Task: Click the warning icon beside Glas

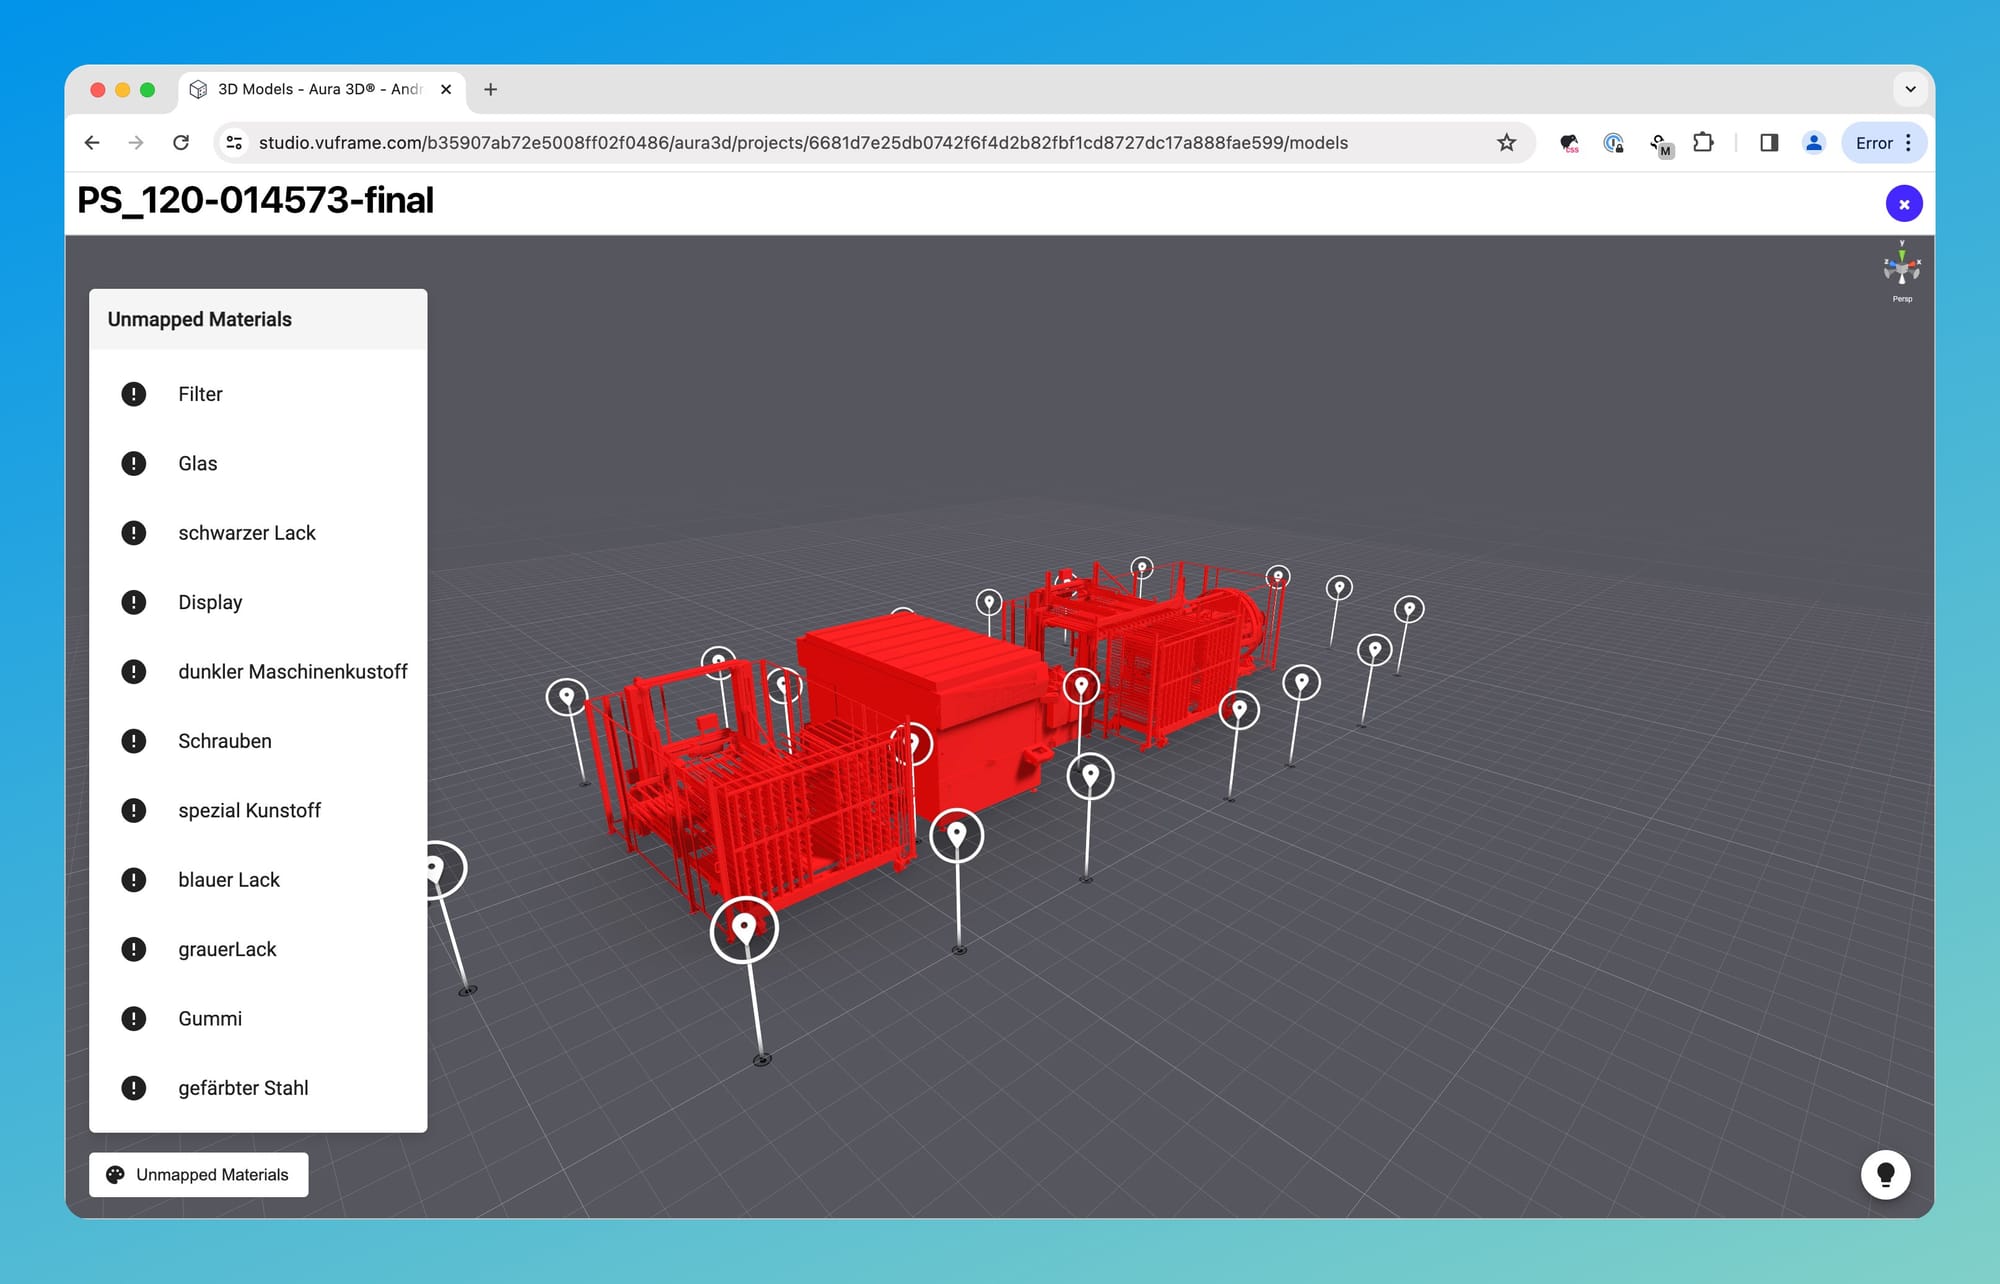Action: [x=133, y=463]
